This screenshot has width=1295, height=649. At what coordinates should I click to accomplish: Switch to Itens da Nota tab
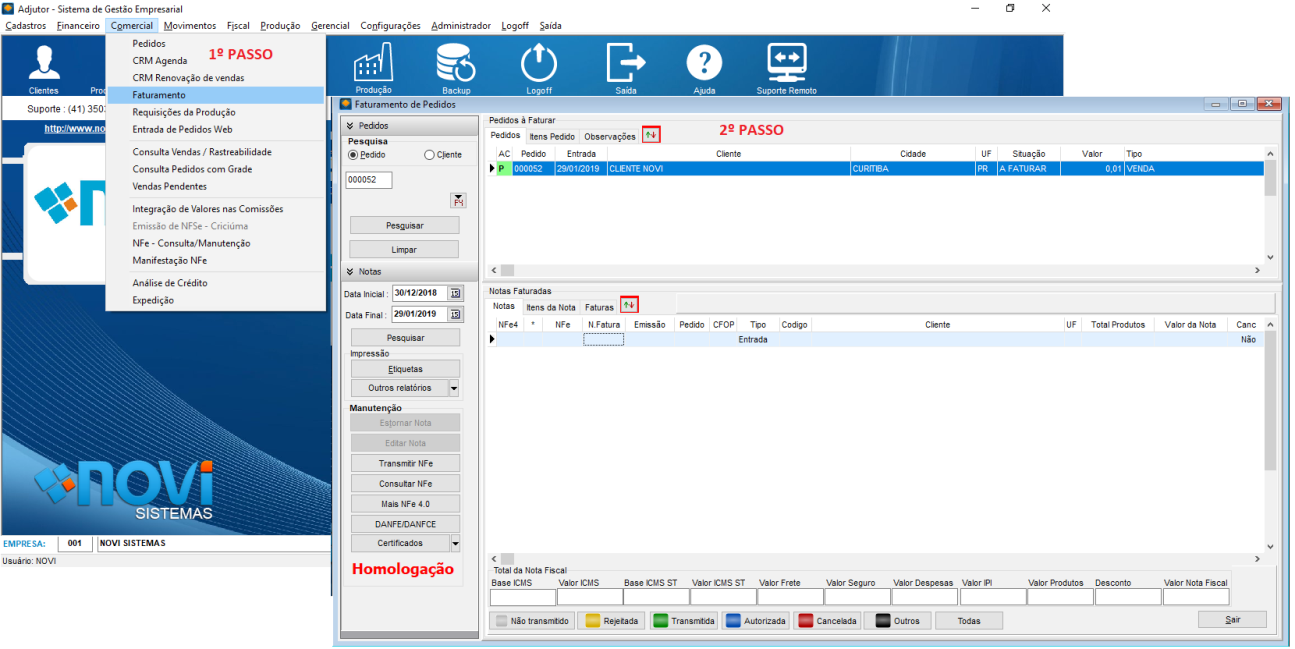click(551, 307)
